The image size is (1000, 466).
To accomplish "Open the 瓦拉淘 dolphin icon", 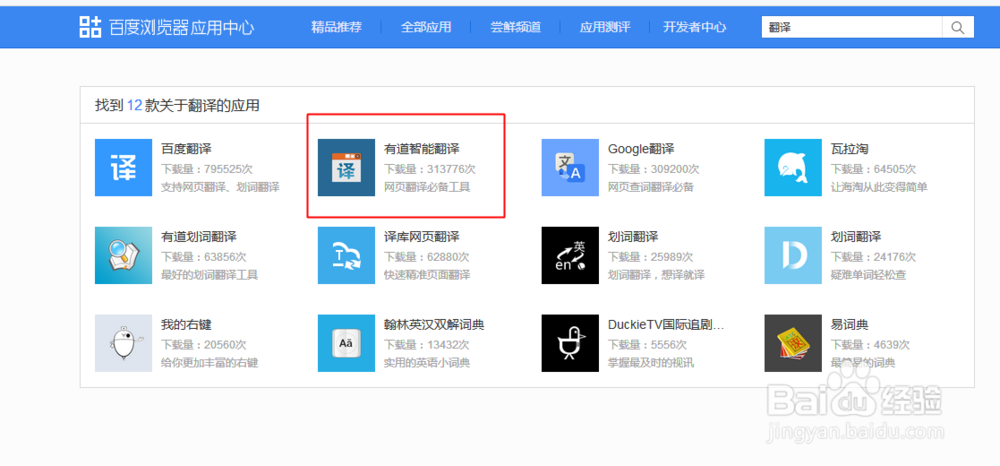I will (793, 168).
